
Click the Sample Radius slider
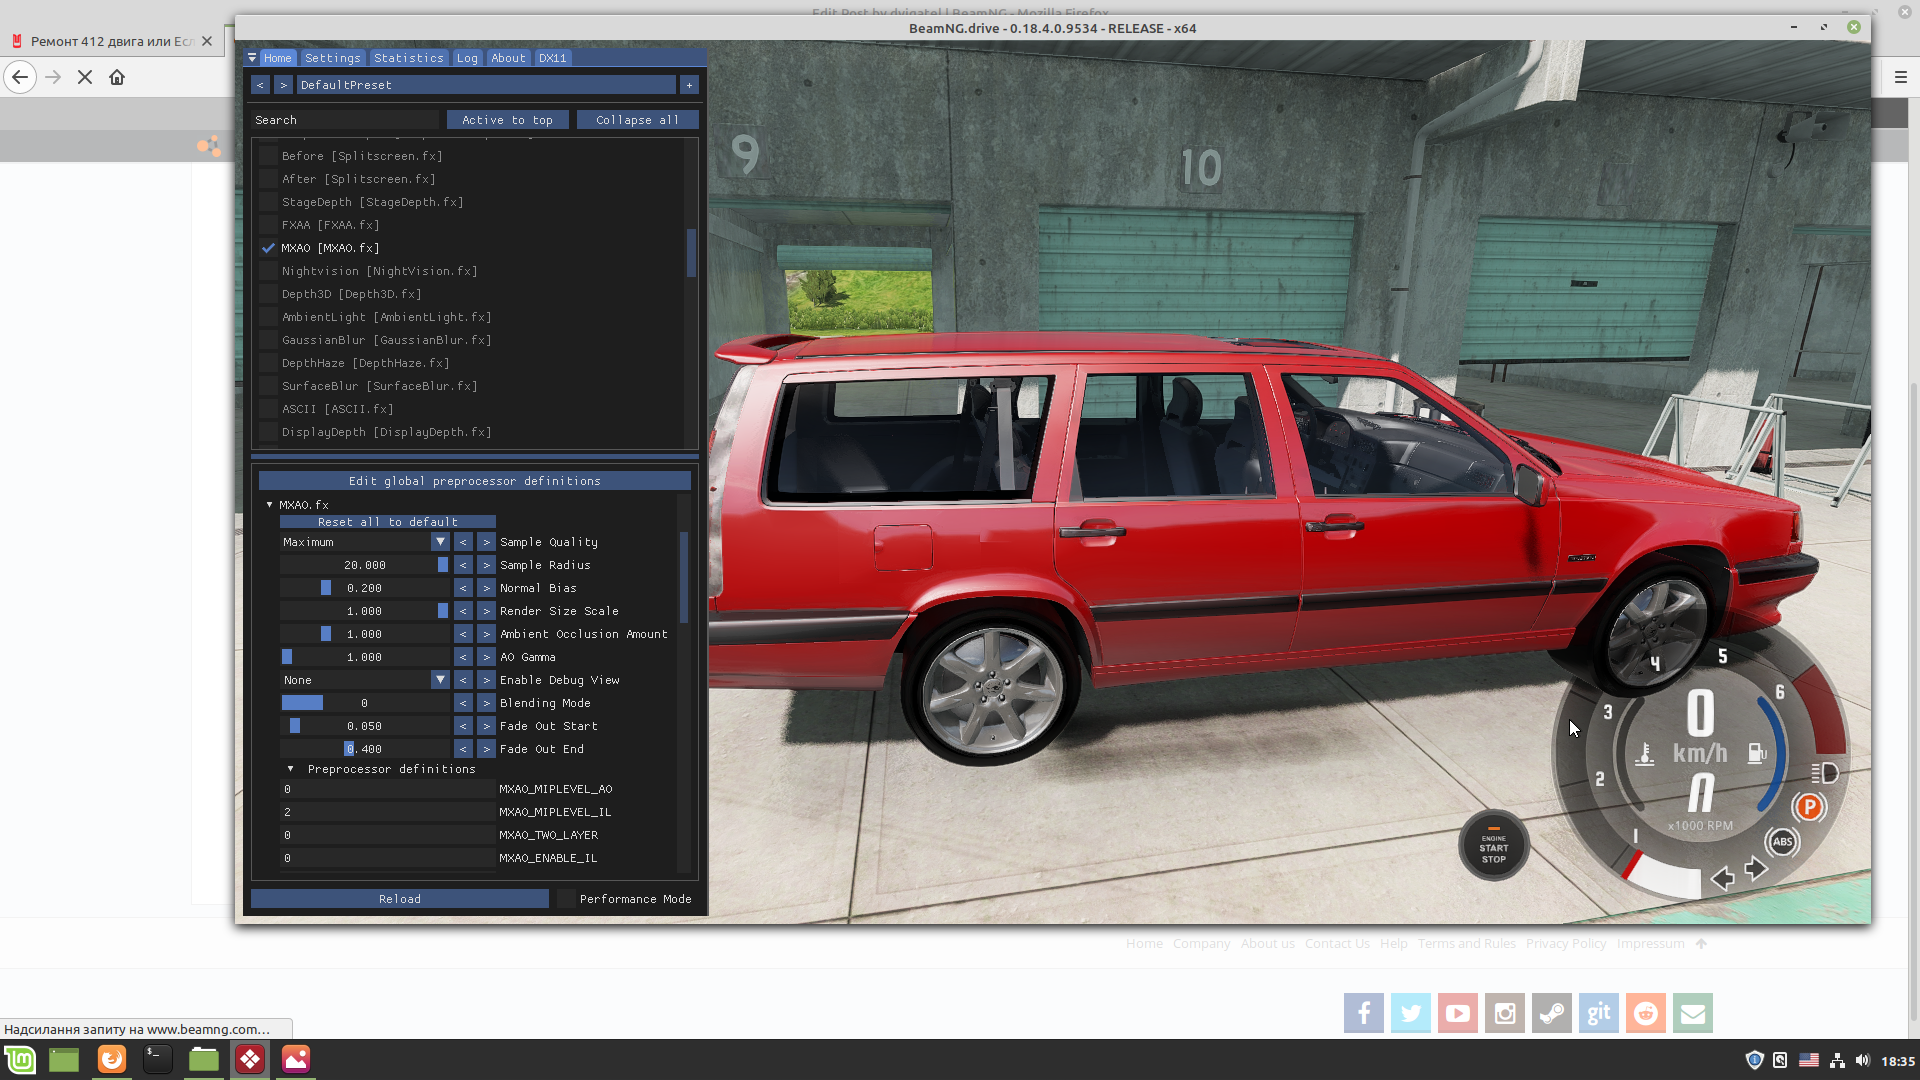[365, 565]
